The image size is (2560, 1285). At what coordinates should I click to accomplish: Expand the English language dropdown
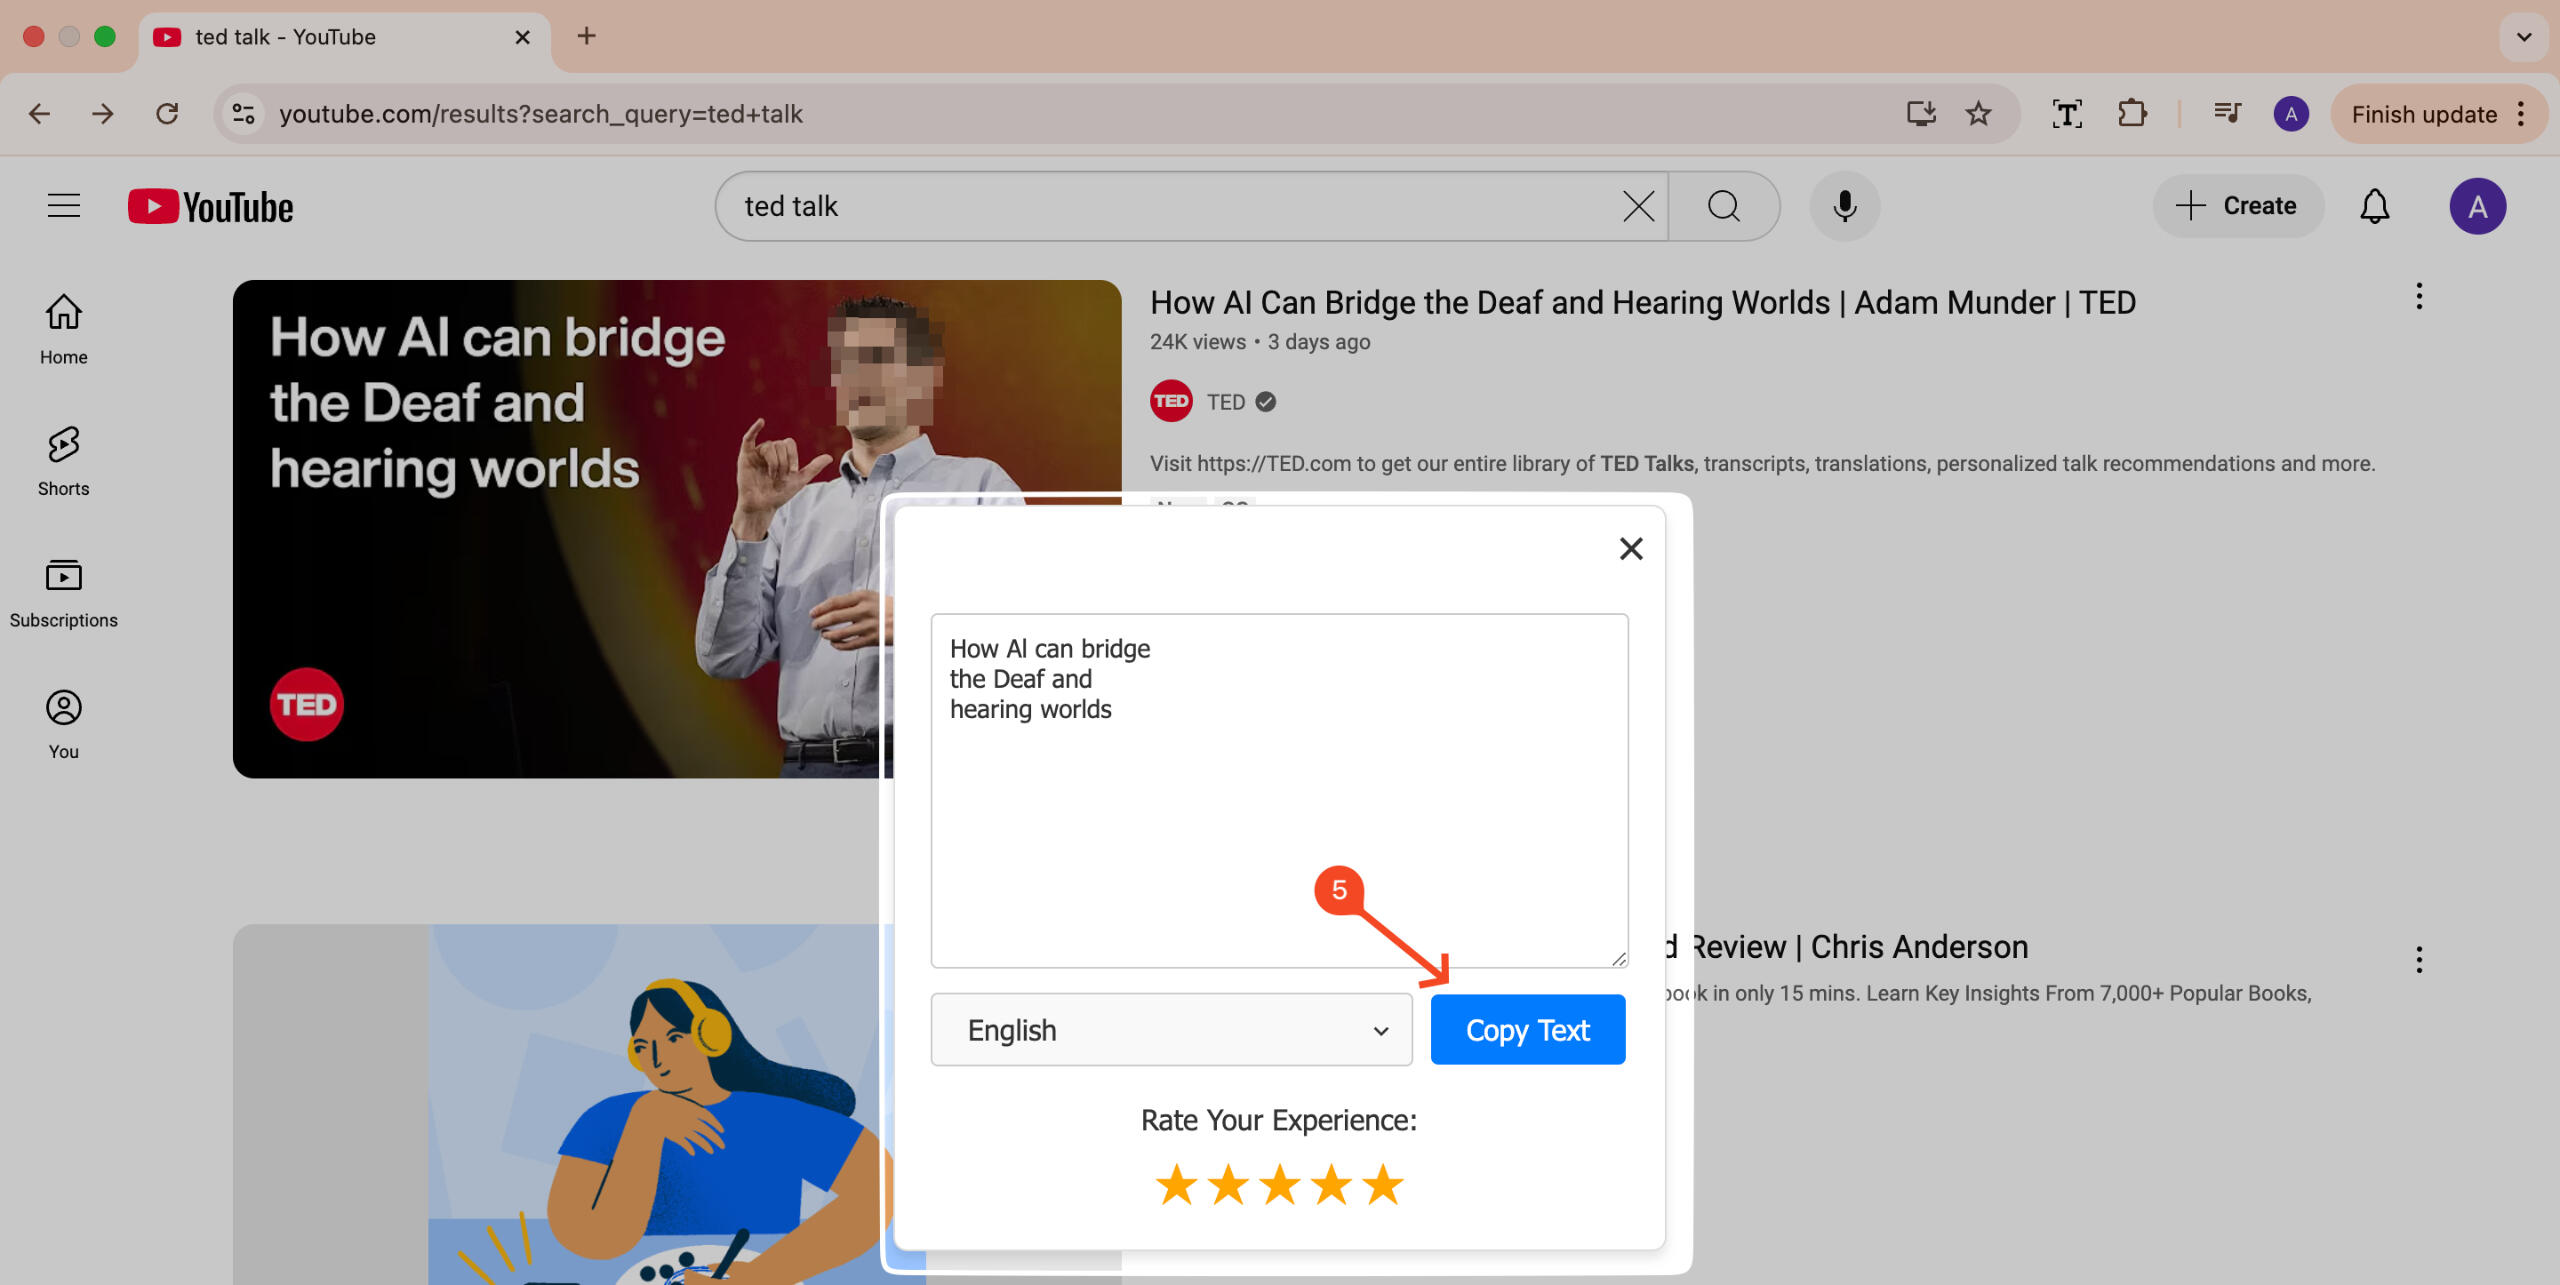[1170, 1030]
